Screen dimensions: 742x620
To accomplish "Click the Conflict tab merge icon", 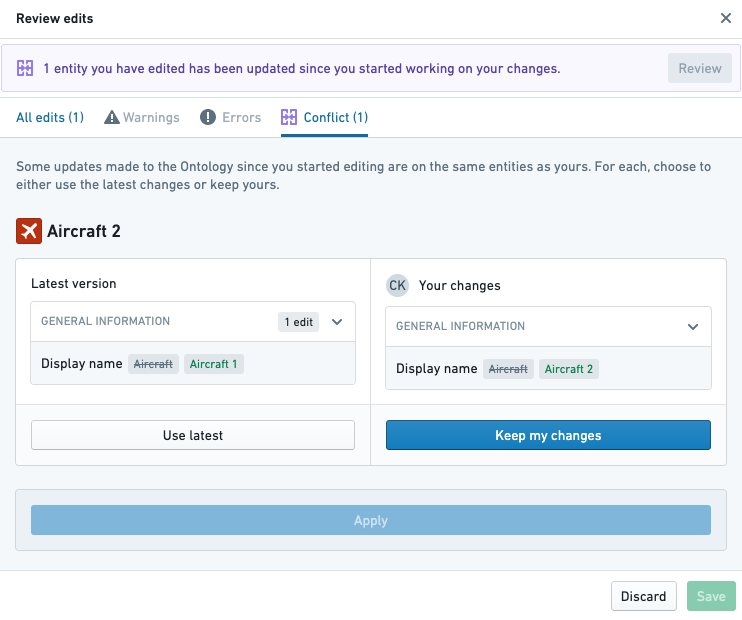I will [289, 117].
